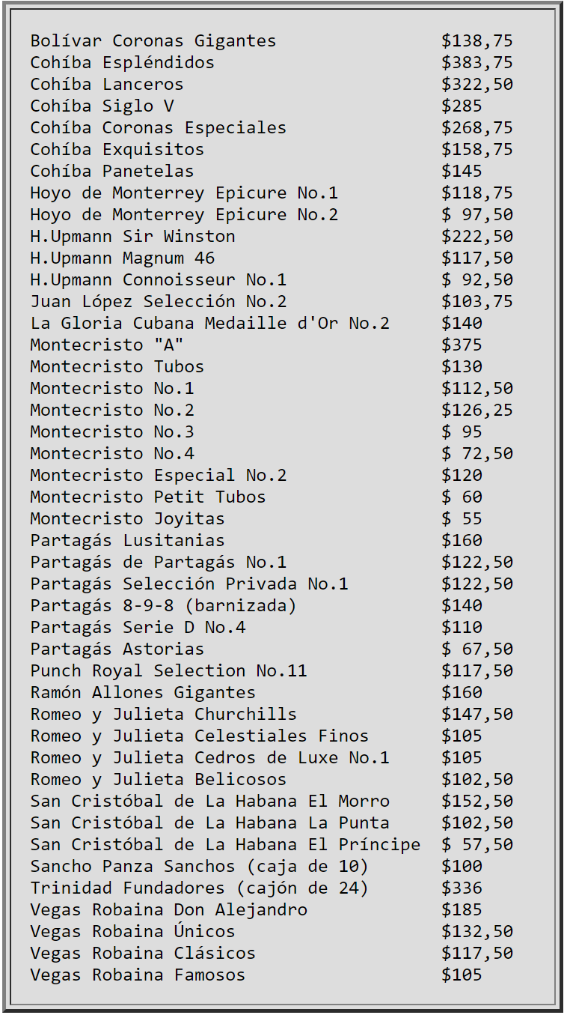Screen dimensions: 573x1024
Task: Click Romeo y Julieta Churchills
Action: [x=163, y=714]
